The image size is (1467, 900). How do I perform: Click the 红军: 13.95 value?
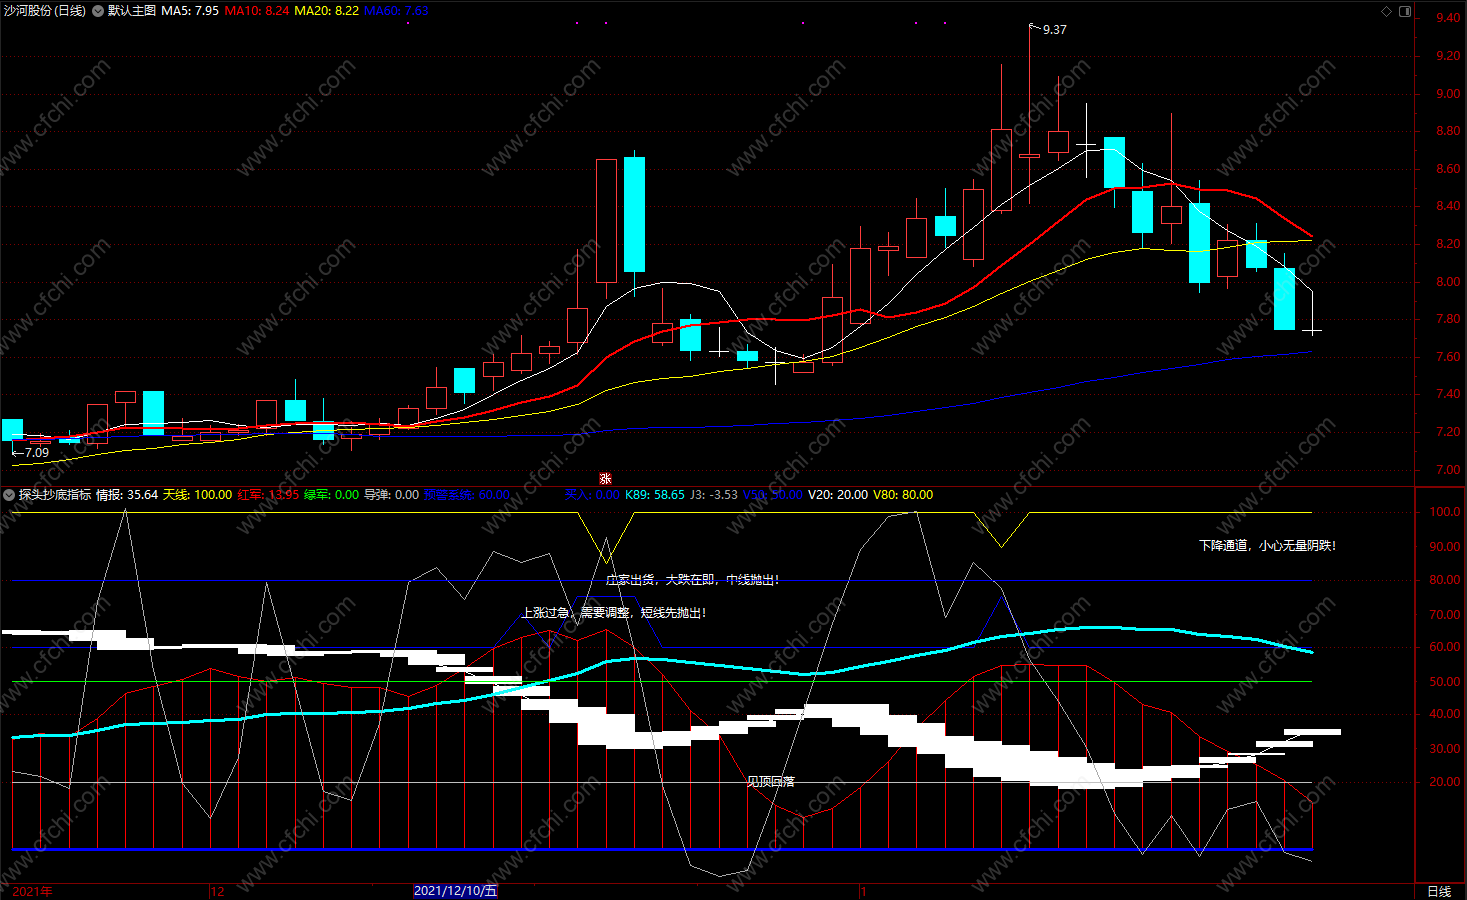coord(268,495)
